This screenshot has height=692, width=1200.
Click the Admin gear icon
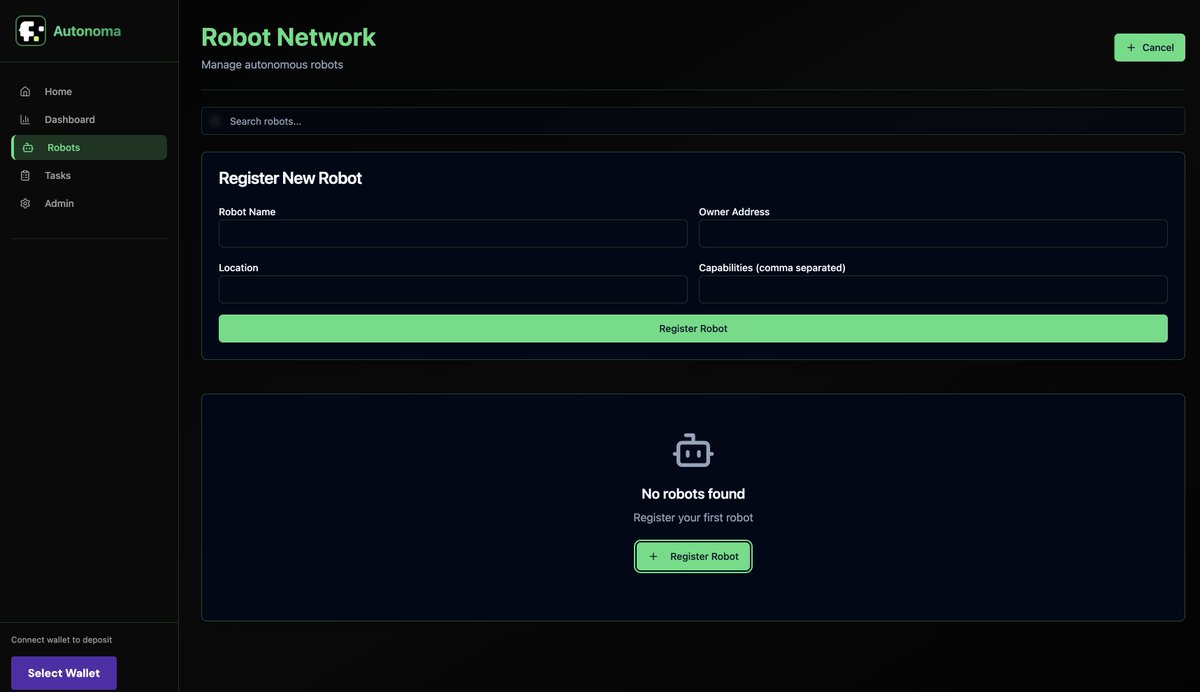pos(25,204)
